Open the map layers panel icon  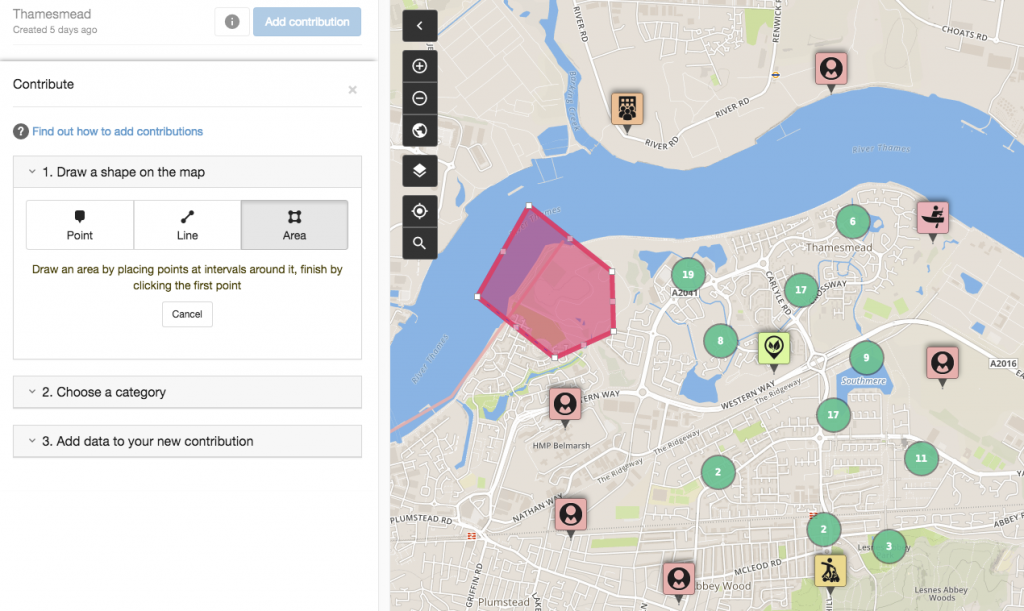pos(419,170)
